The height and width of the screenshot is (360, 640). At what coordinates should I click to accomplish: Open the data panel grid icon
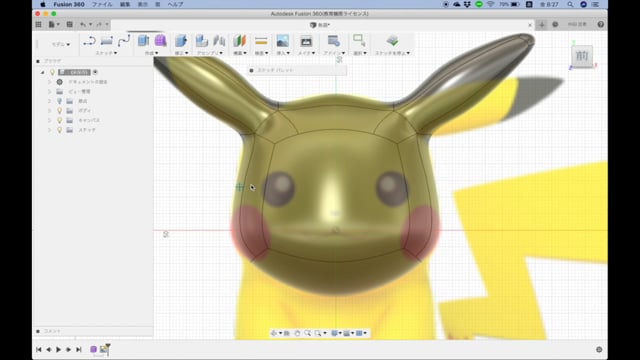[x=38, y=24]
